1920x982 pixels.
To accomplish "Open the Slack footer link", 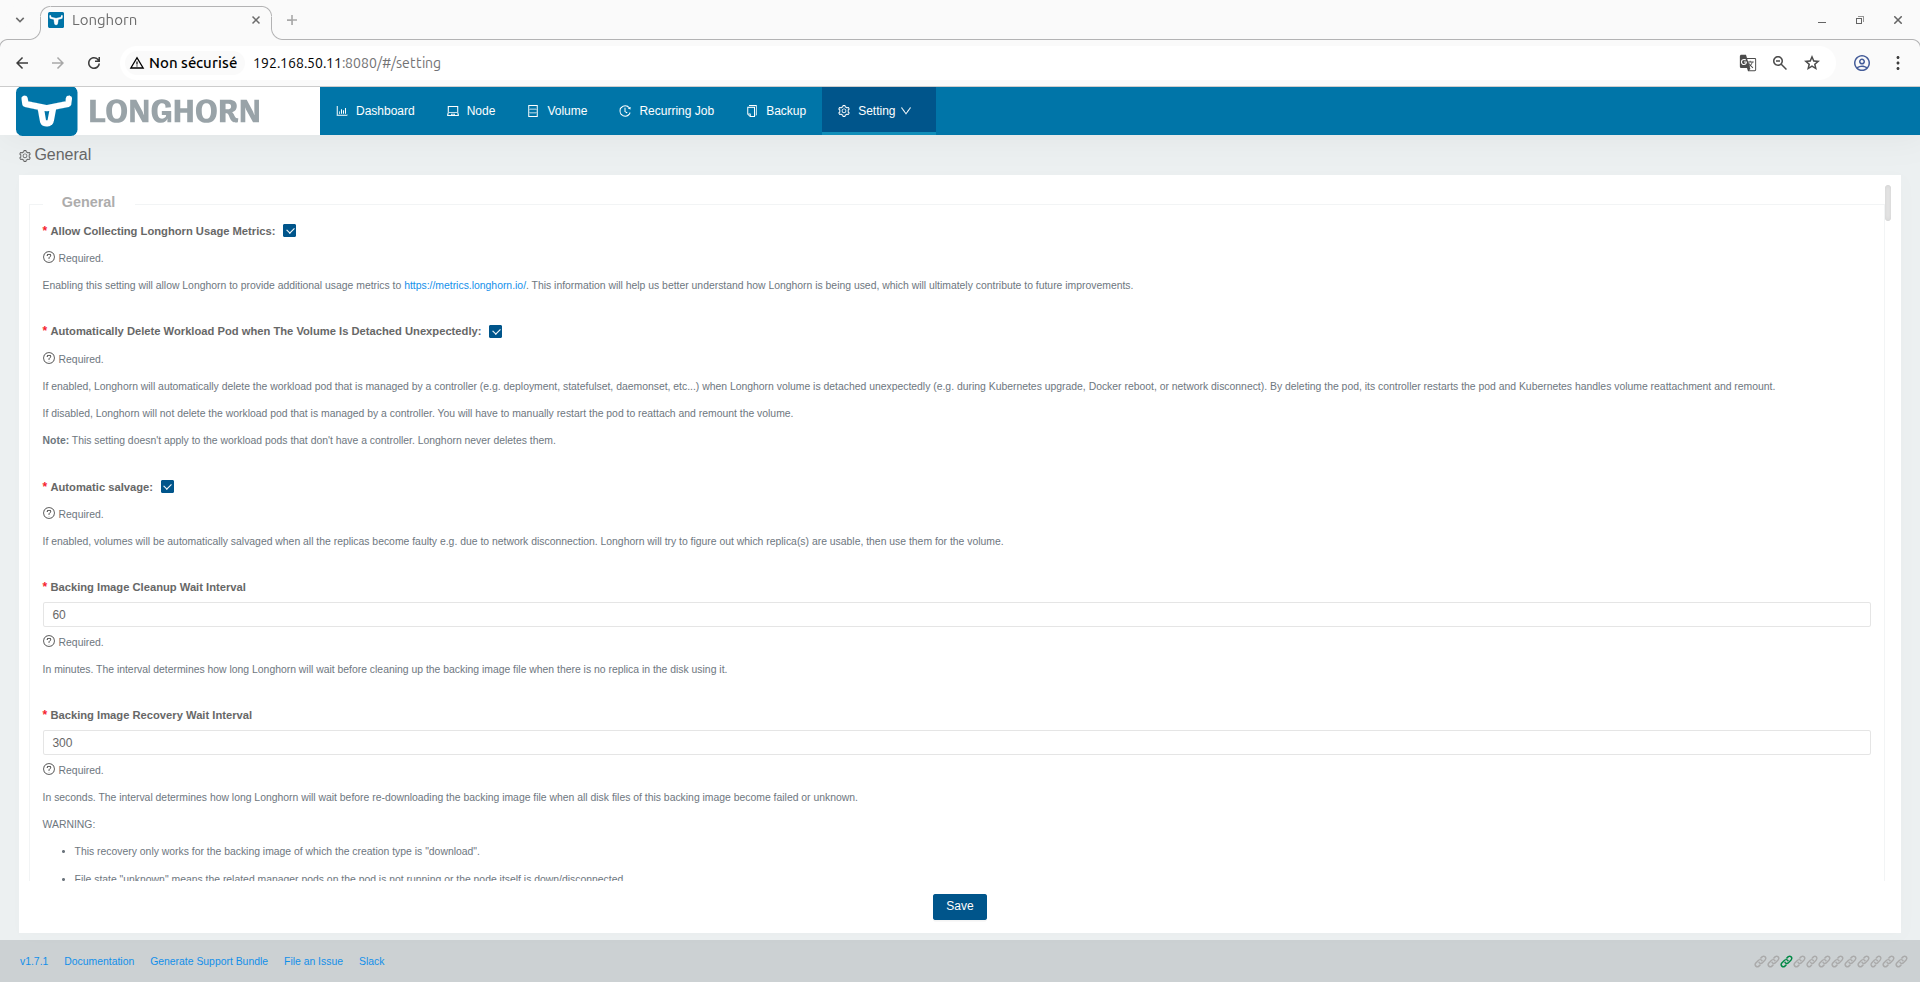I will (372, 962).
